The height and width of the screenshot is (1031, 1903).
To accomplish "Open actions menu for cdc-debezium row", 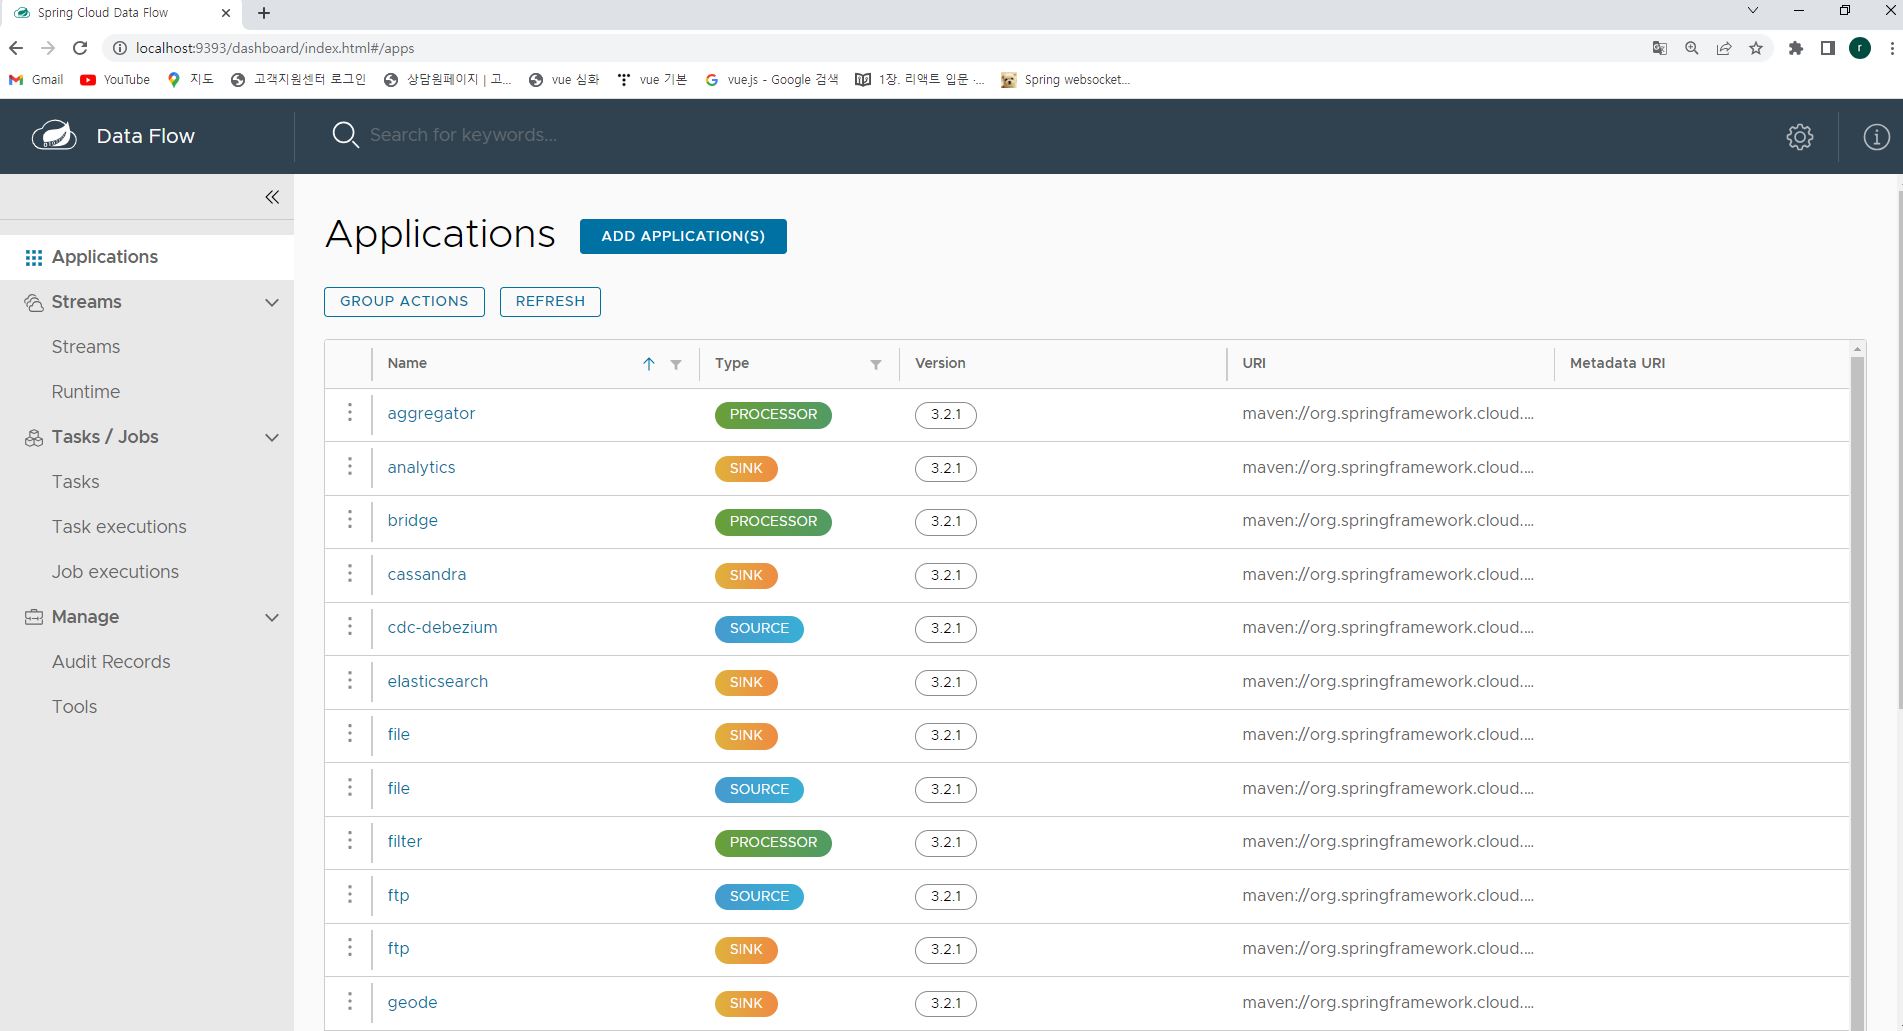I will coord(349,627).
